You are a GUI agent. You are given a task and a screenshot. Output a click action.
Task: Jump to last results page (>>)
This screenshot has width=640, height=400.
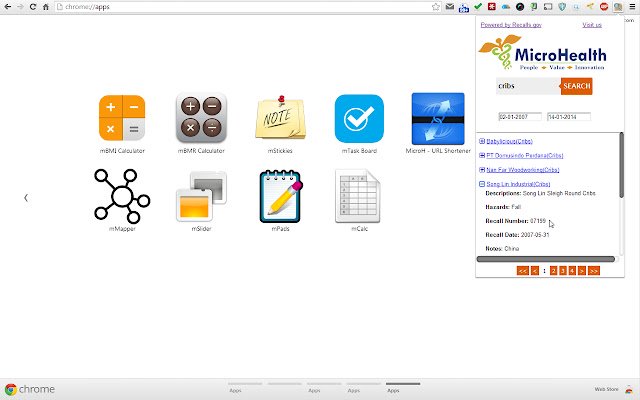click(x=594, y=271)
